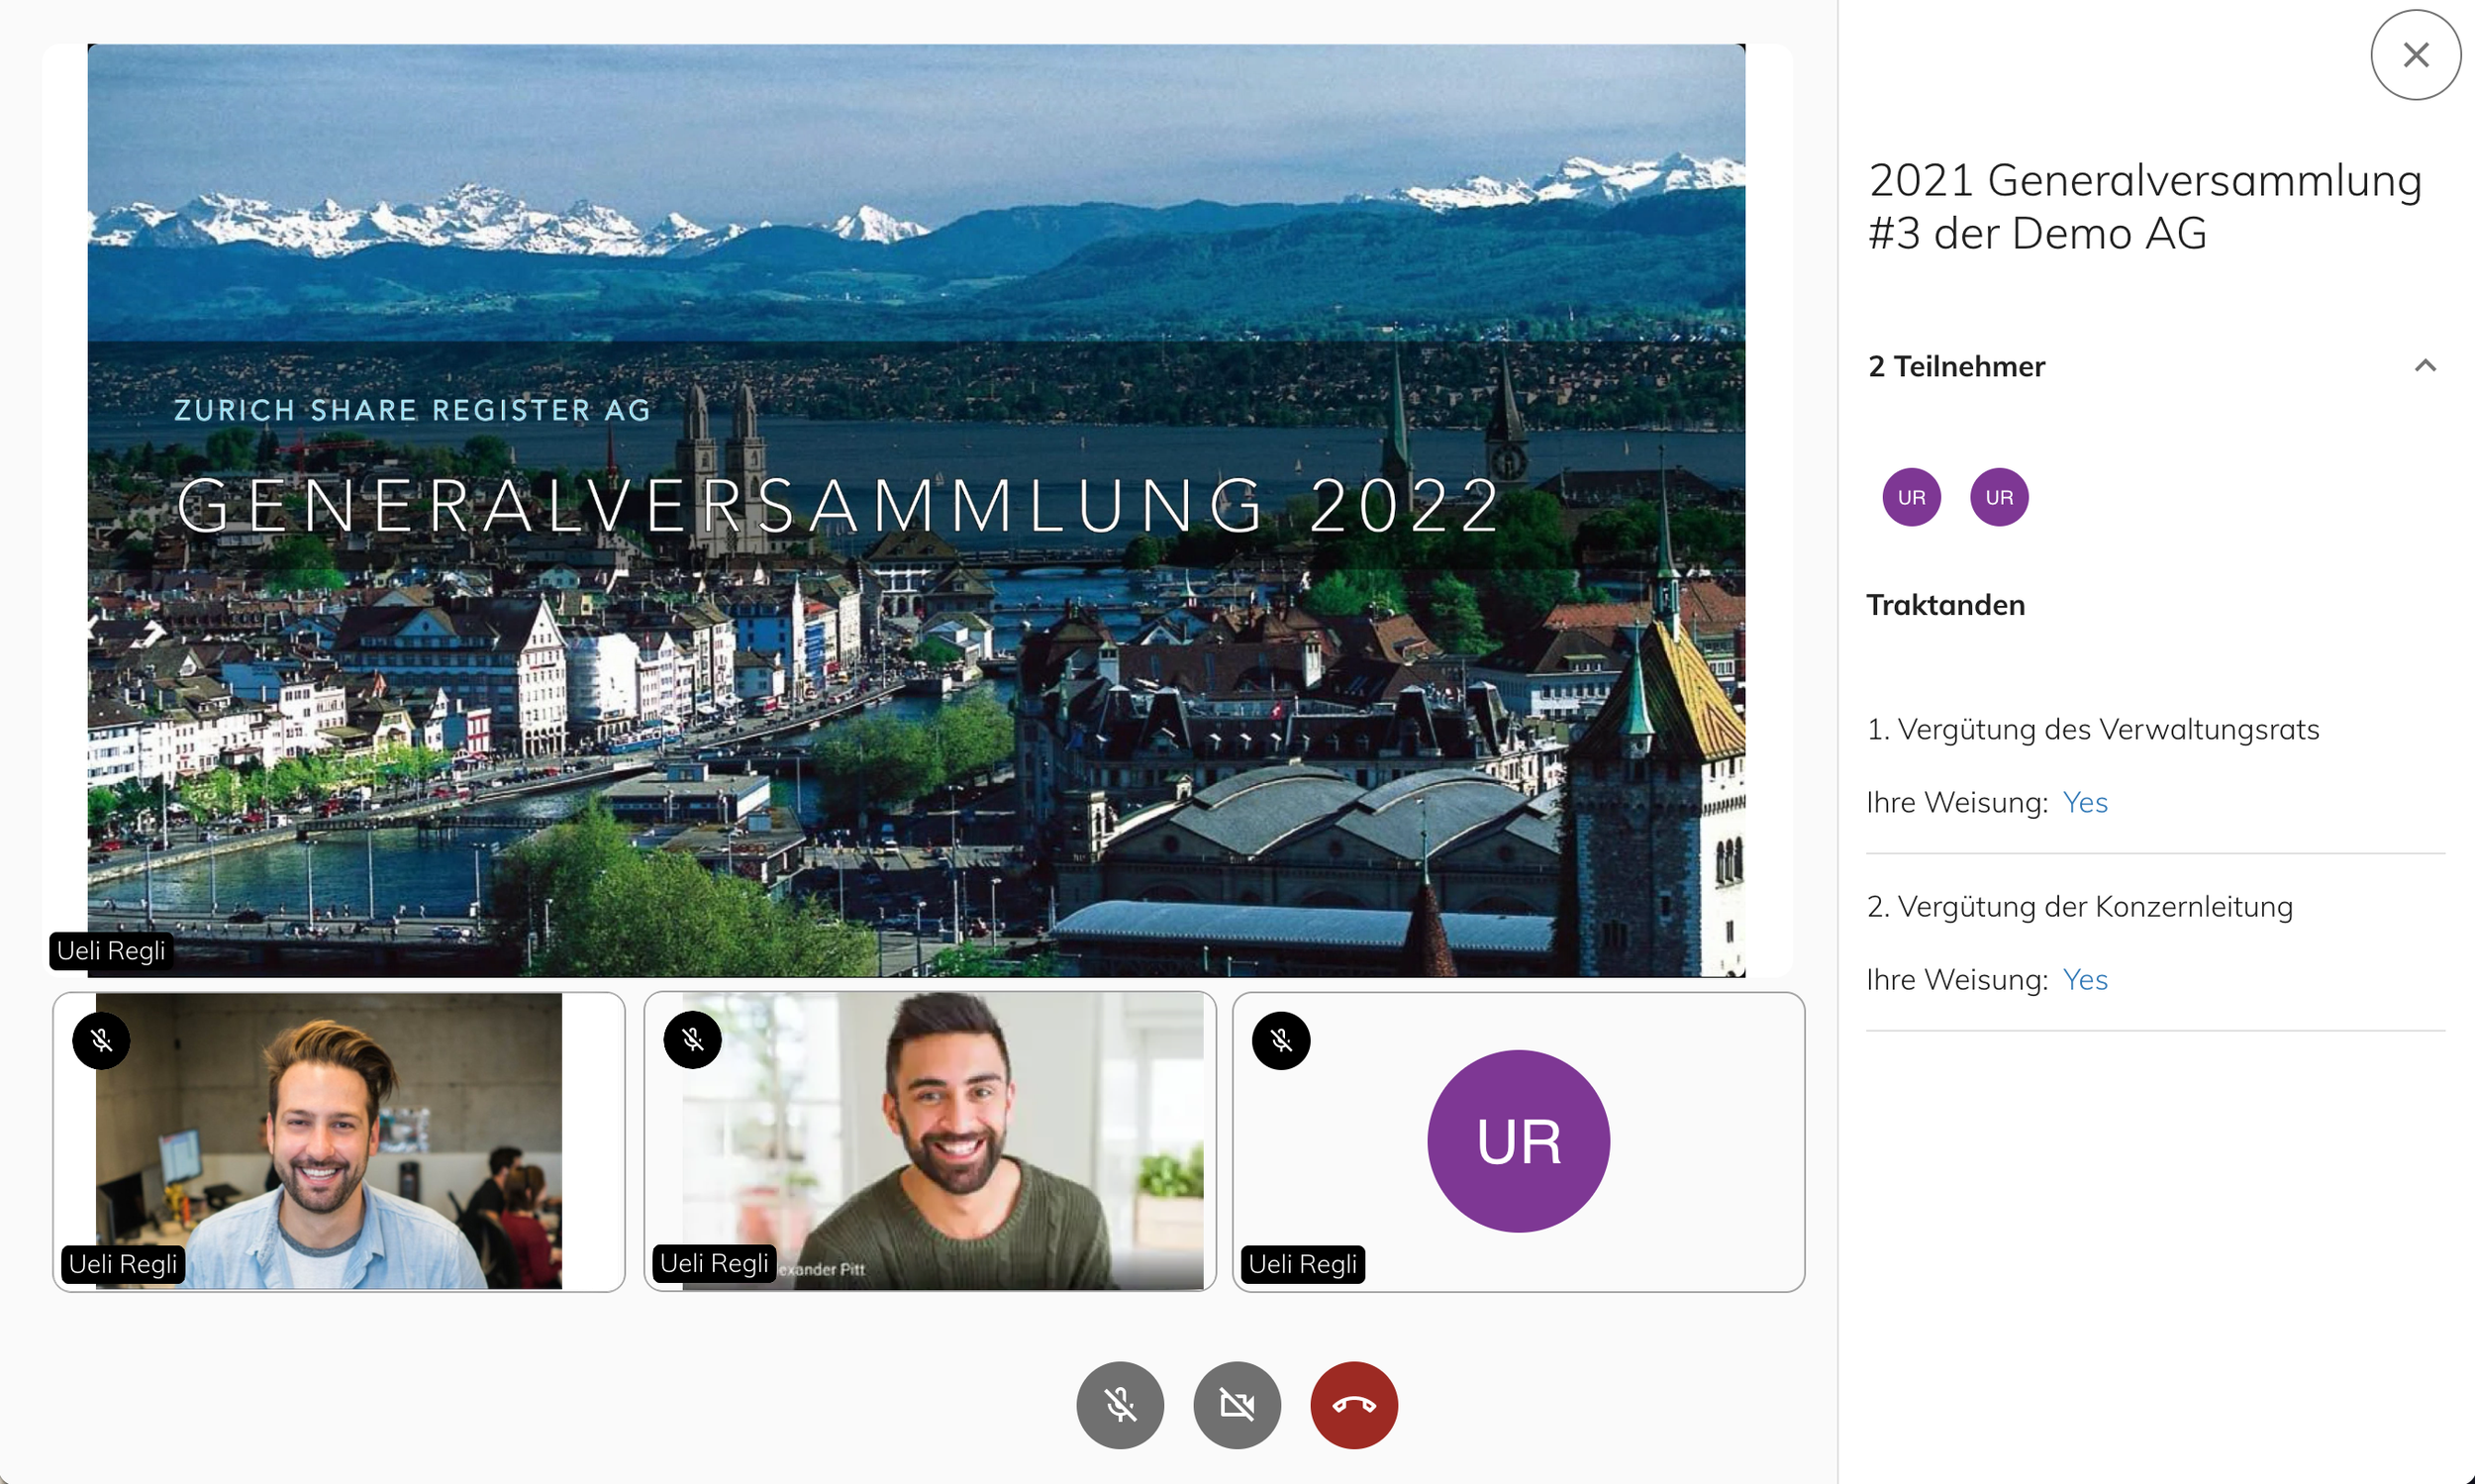This screenshot has width=2475, height=1484.
Task: Select the video tile of man in blue shirt
Action: click(339, 1141)
